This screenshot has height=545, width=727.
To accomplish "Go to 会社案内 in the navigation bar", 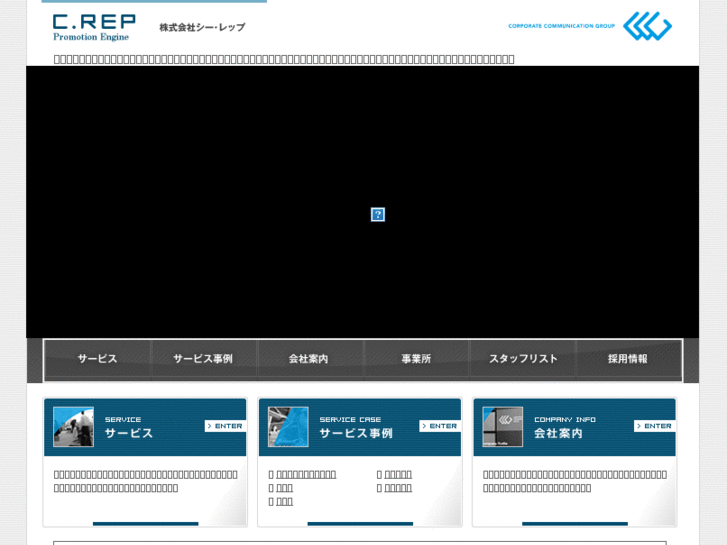I will point(309,359).
